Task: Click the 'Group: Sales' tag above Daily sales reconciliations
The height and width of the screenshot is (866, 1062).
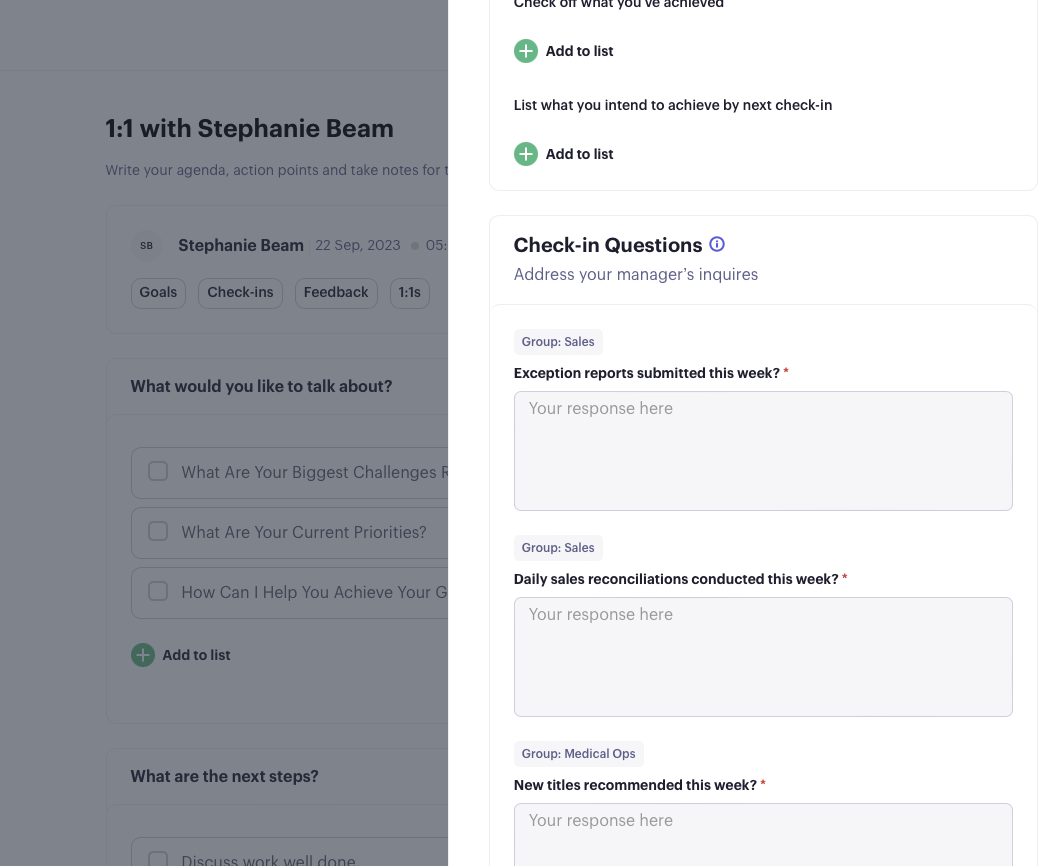Action: [558, 548]
